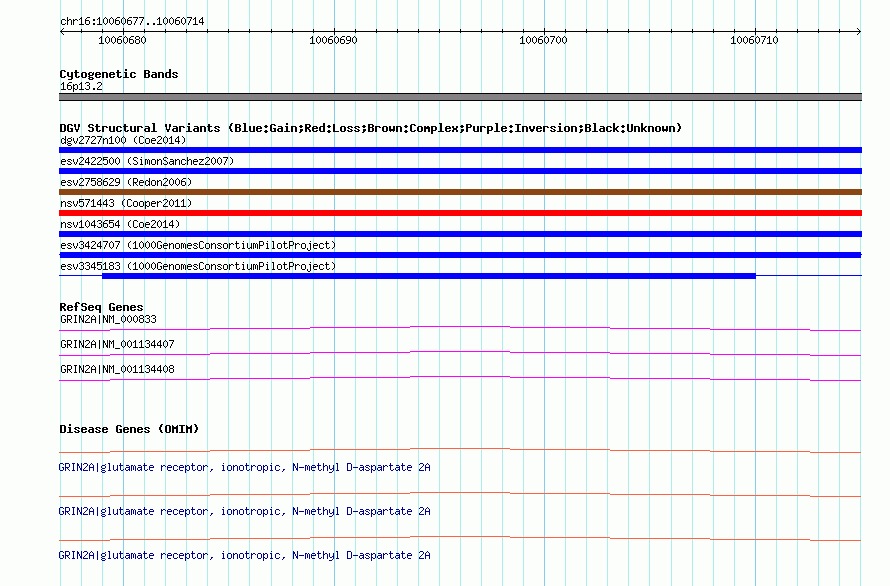This screenshot has height=586, width=890.
Task: Click the RefSeq Genes track title
Action: [x=101, y=307]
